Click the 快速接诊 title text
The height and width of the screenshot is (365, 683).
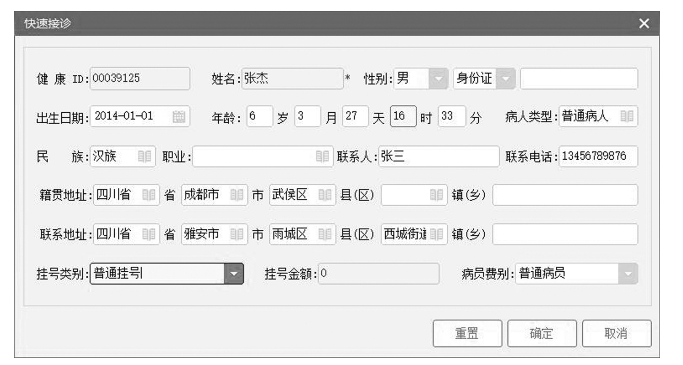point(47,23)
